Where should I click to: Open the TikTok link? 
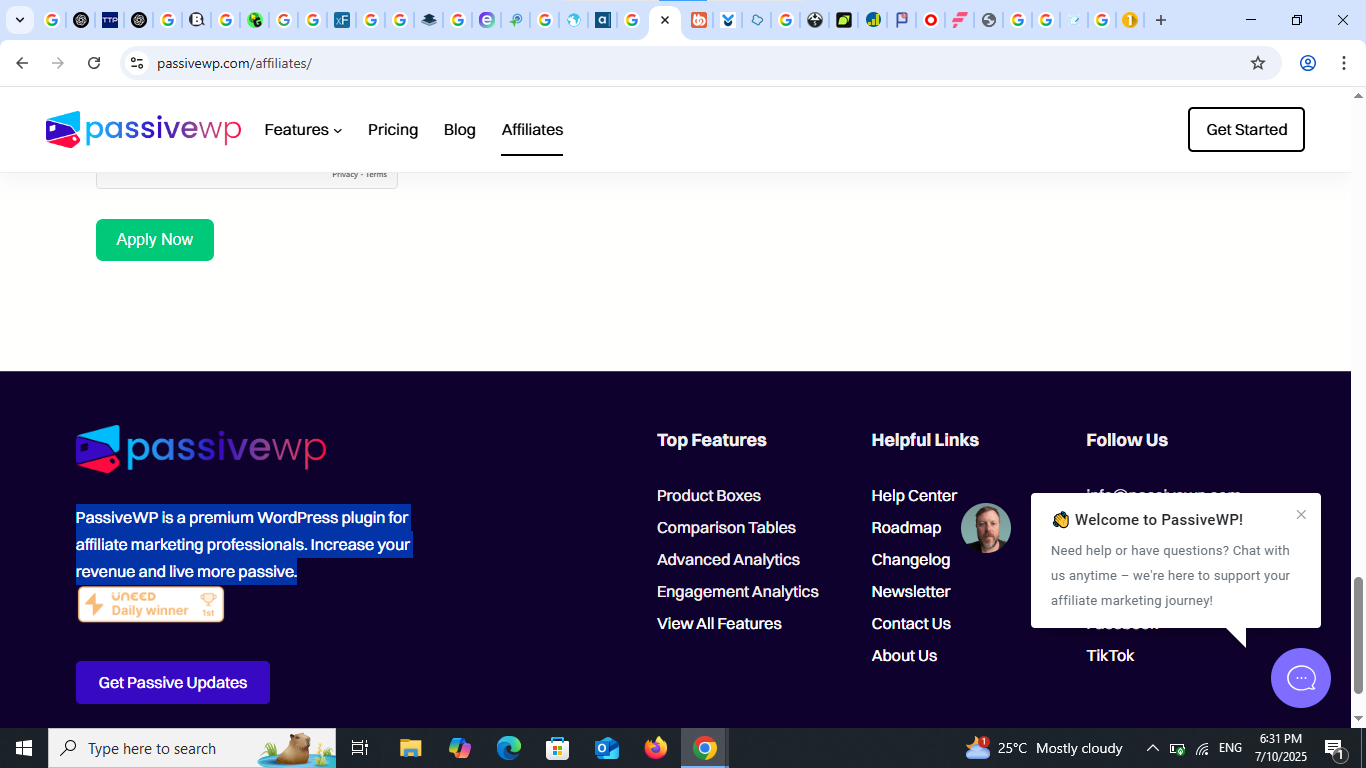click(1110, 656)
